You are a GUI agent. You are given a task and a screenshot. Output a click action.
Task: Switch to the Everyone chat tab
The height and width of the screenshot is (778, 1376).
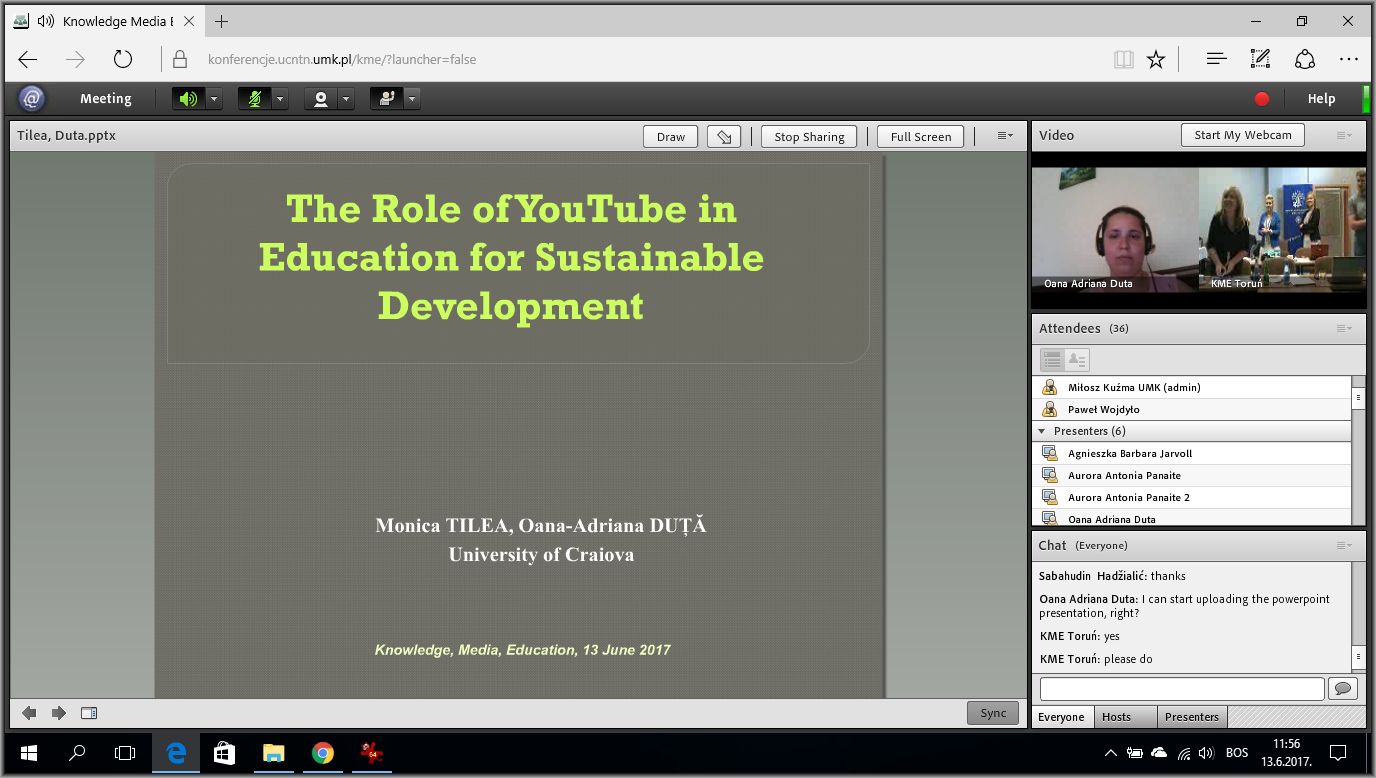1061,717
